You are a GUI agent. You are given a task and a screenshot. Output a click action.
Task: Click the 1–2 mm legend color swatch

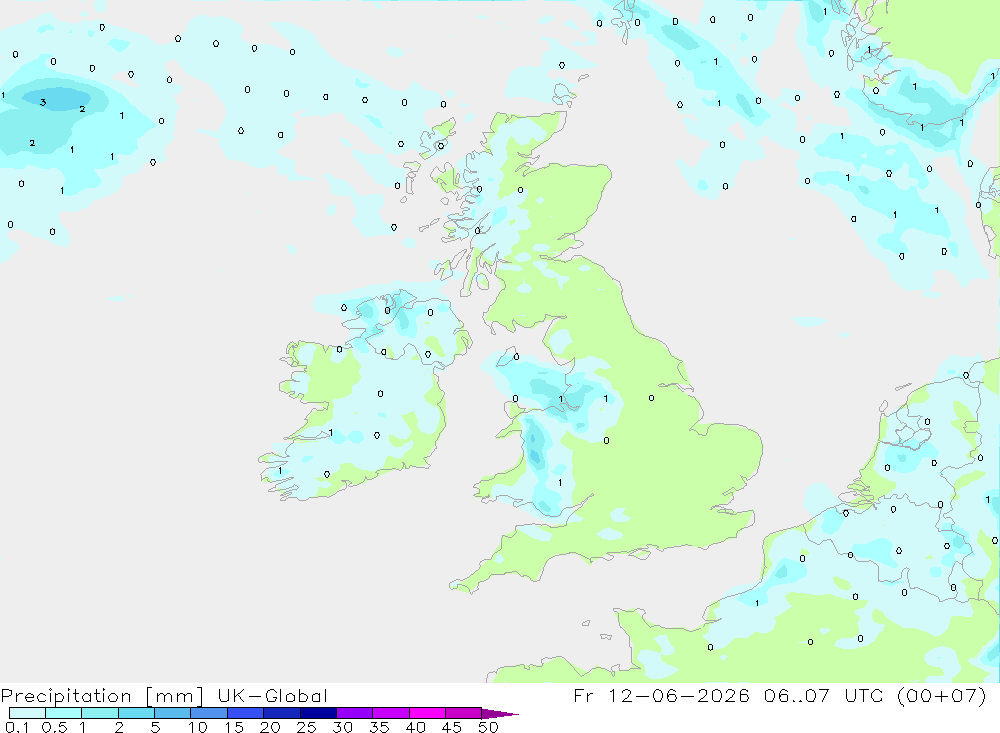(x=100, y=713)
